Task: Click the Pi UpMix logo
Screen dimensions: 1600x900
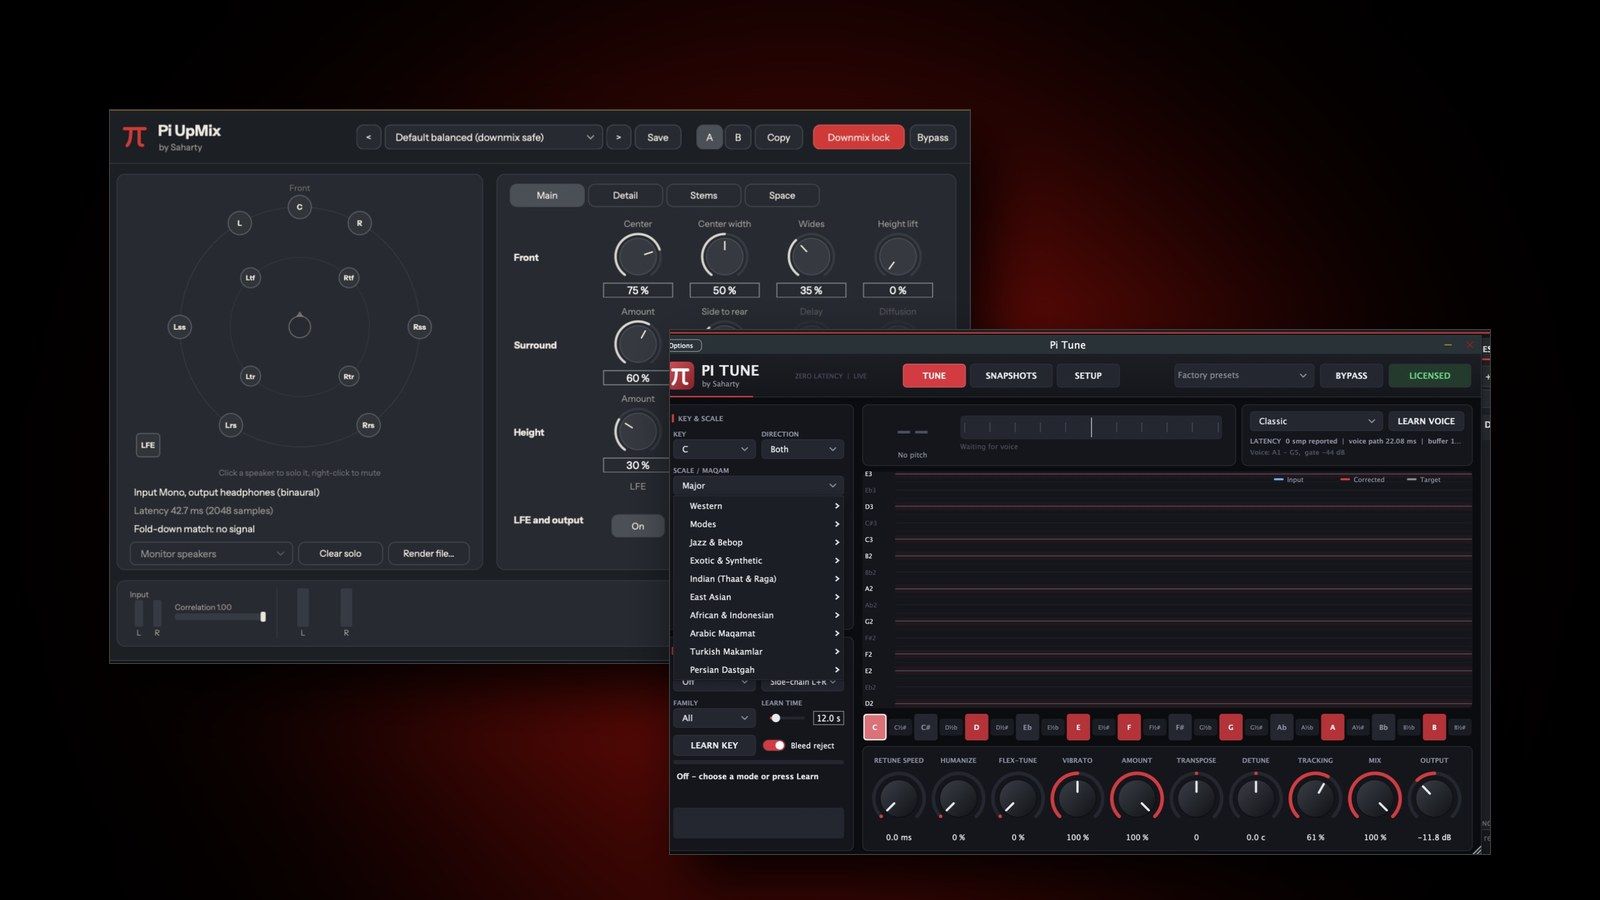Action: 134,137
